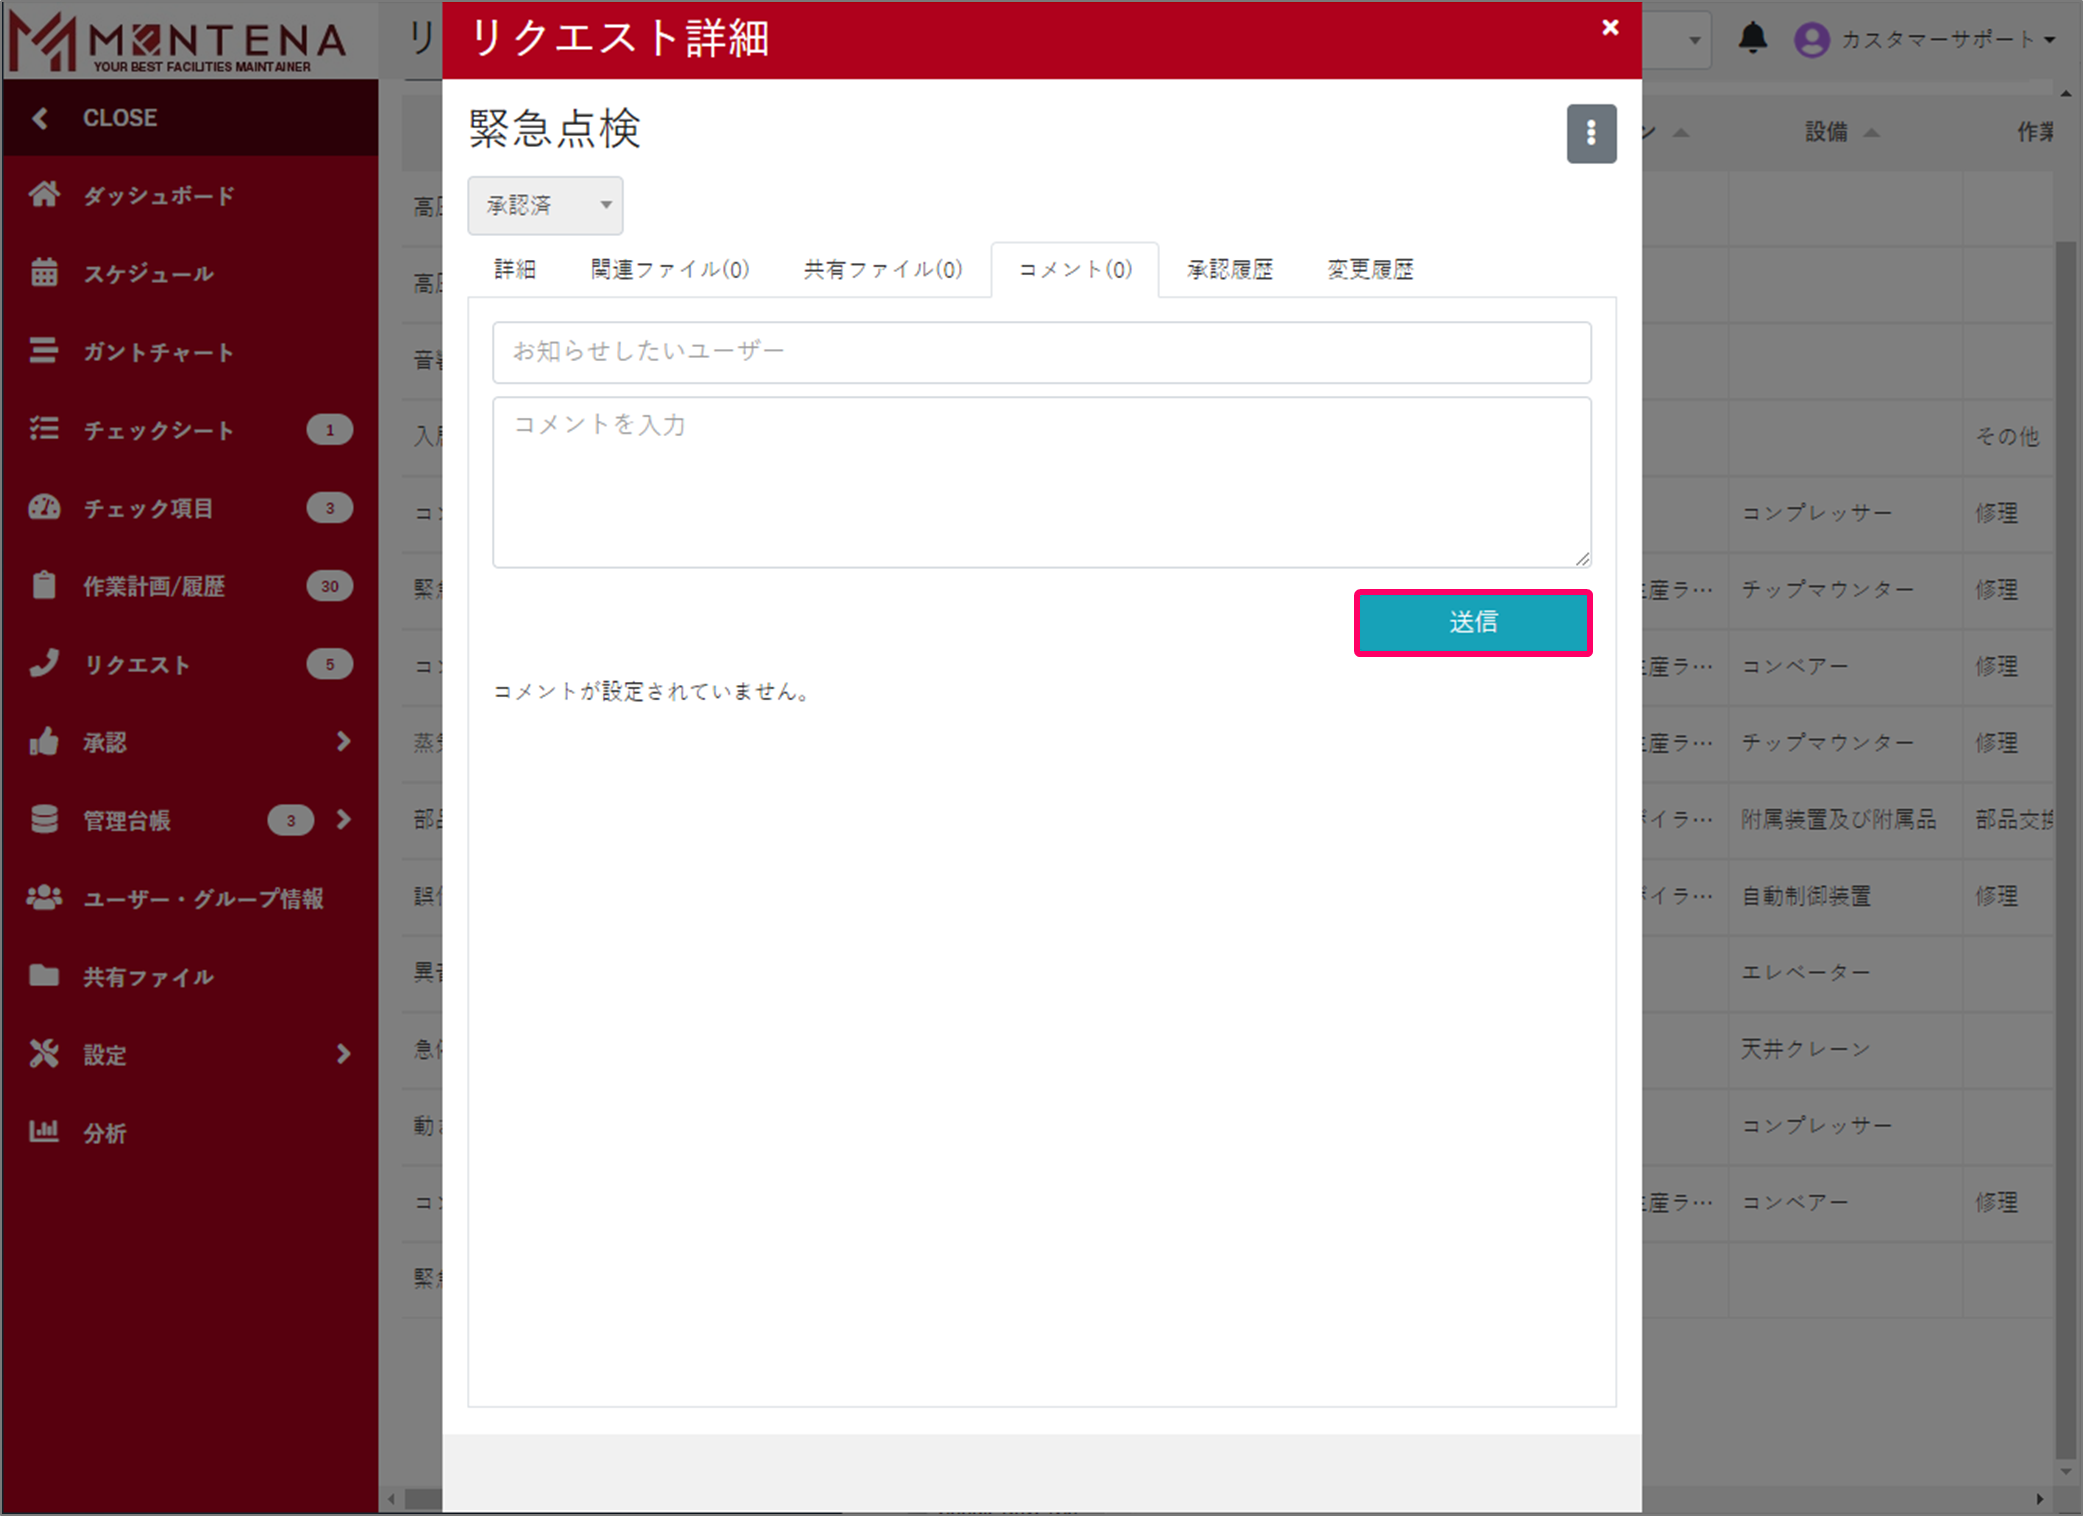Viewport: 2083px width, 1516px height.
Task: Open the three-dot options menu
Action: coord(1590,133)
